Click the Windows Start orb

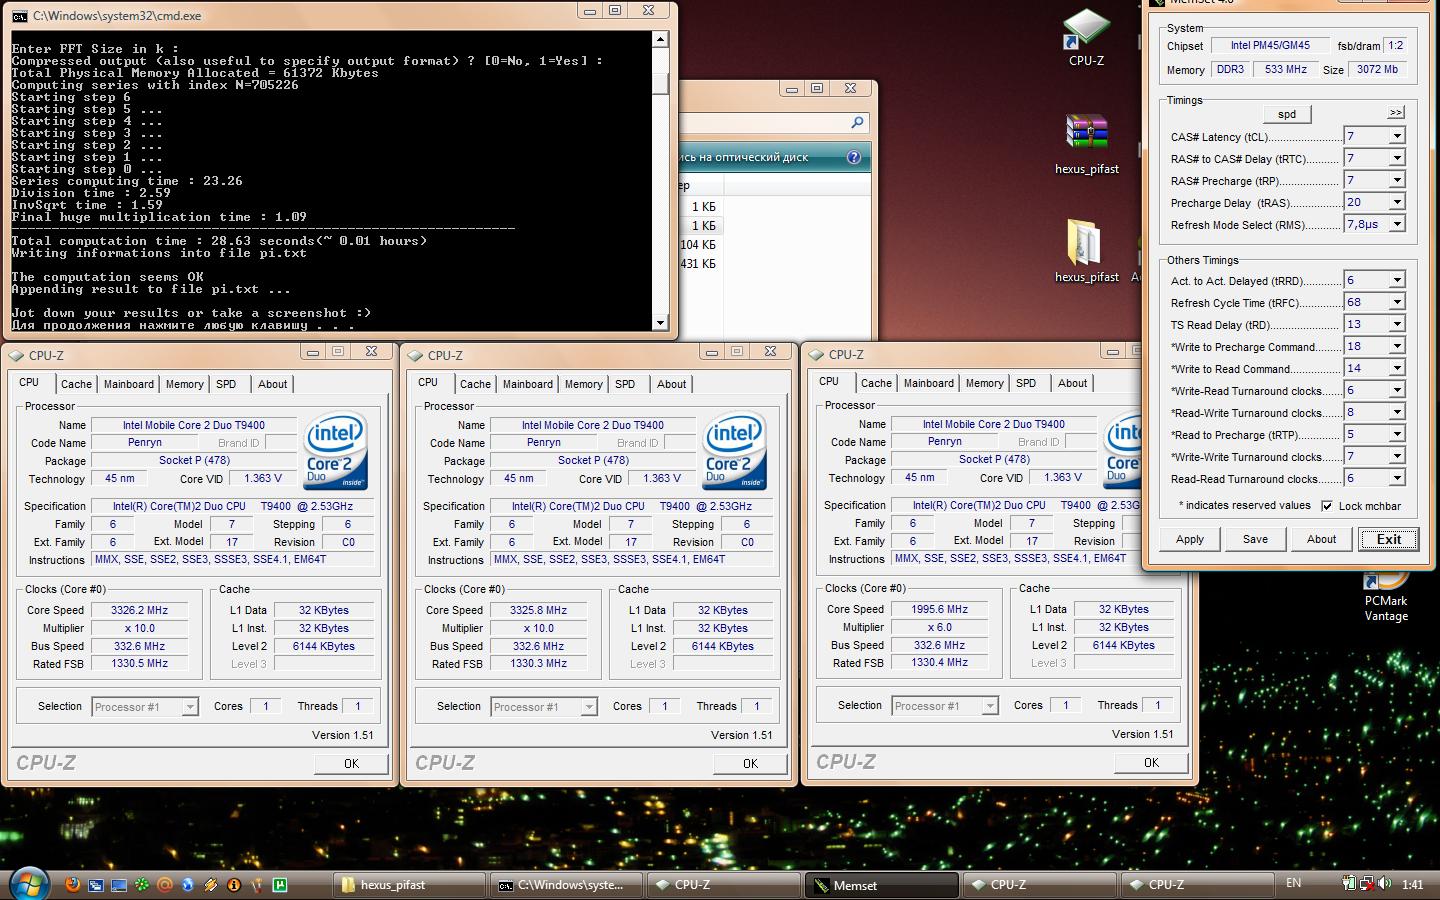[28, 885]
